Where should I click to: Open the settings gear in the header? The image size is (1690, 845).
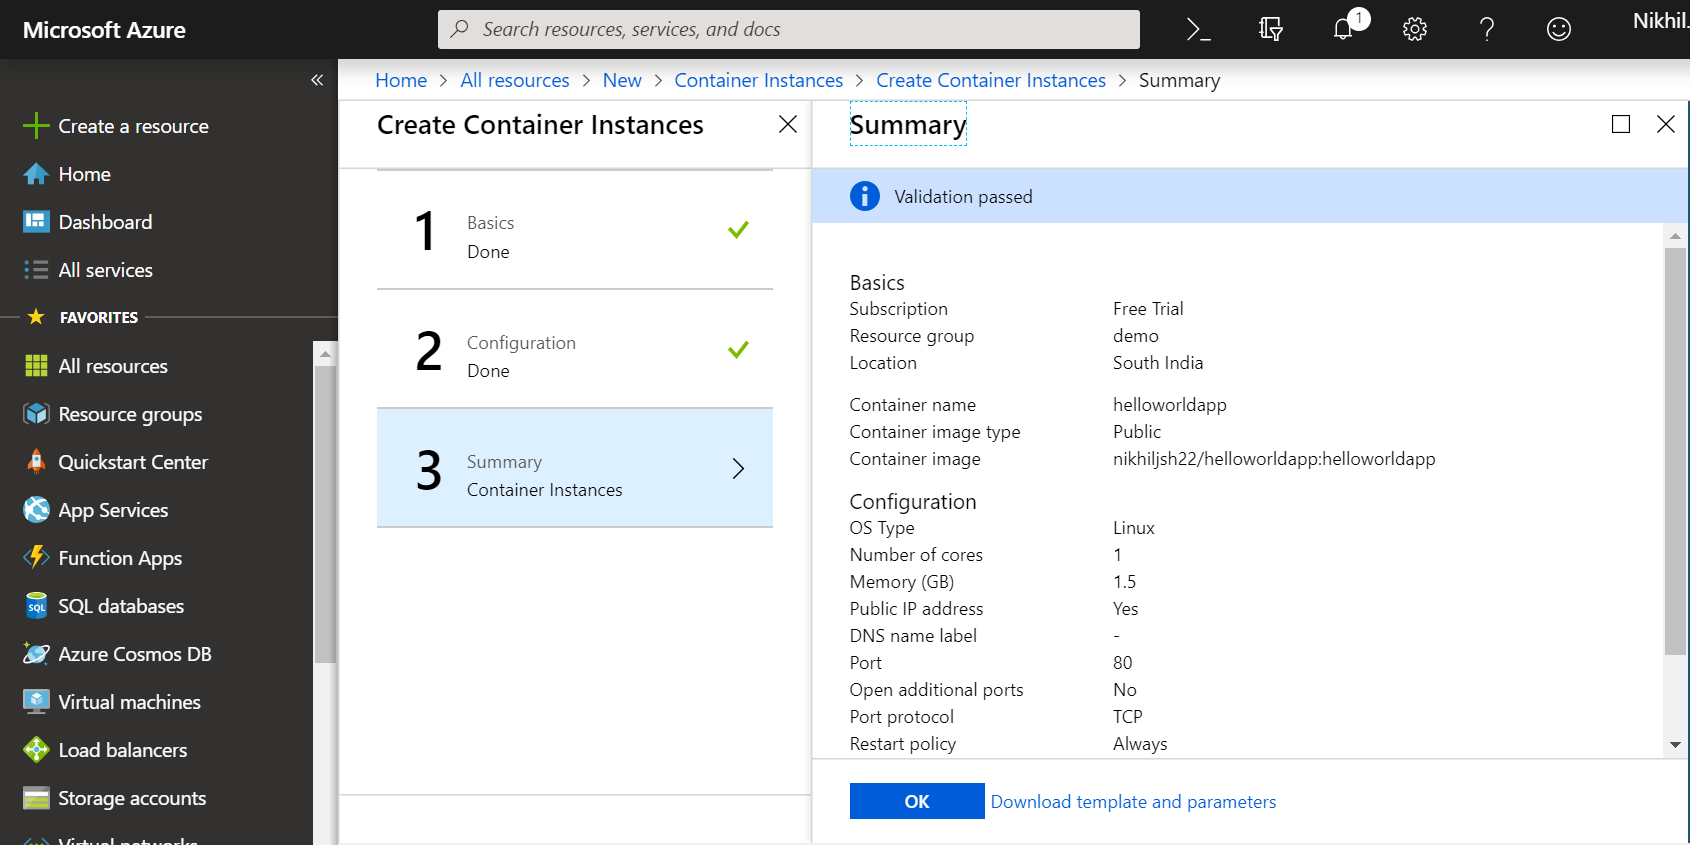[1414, 29]
